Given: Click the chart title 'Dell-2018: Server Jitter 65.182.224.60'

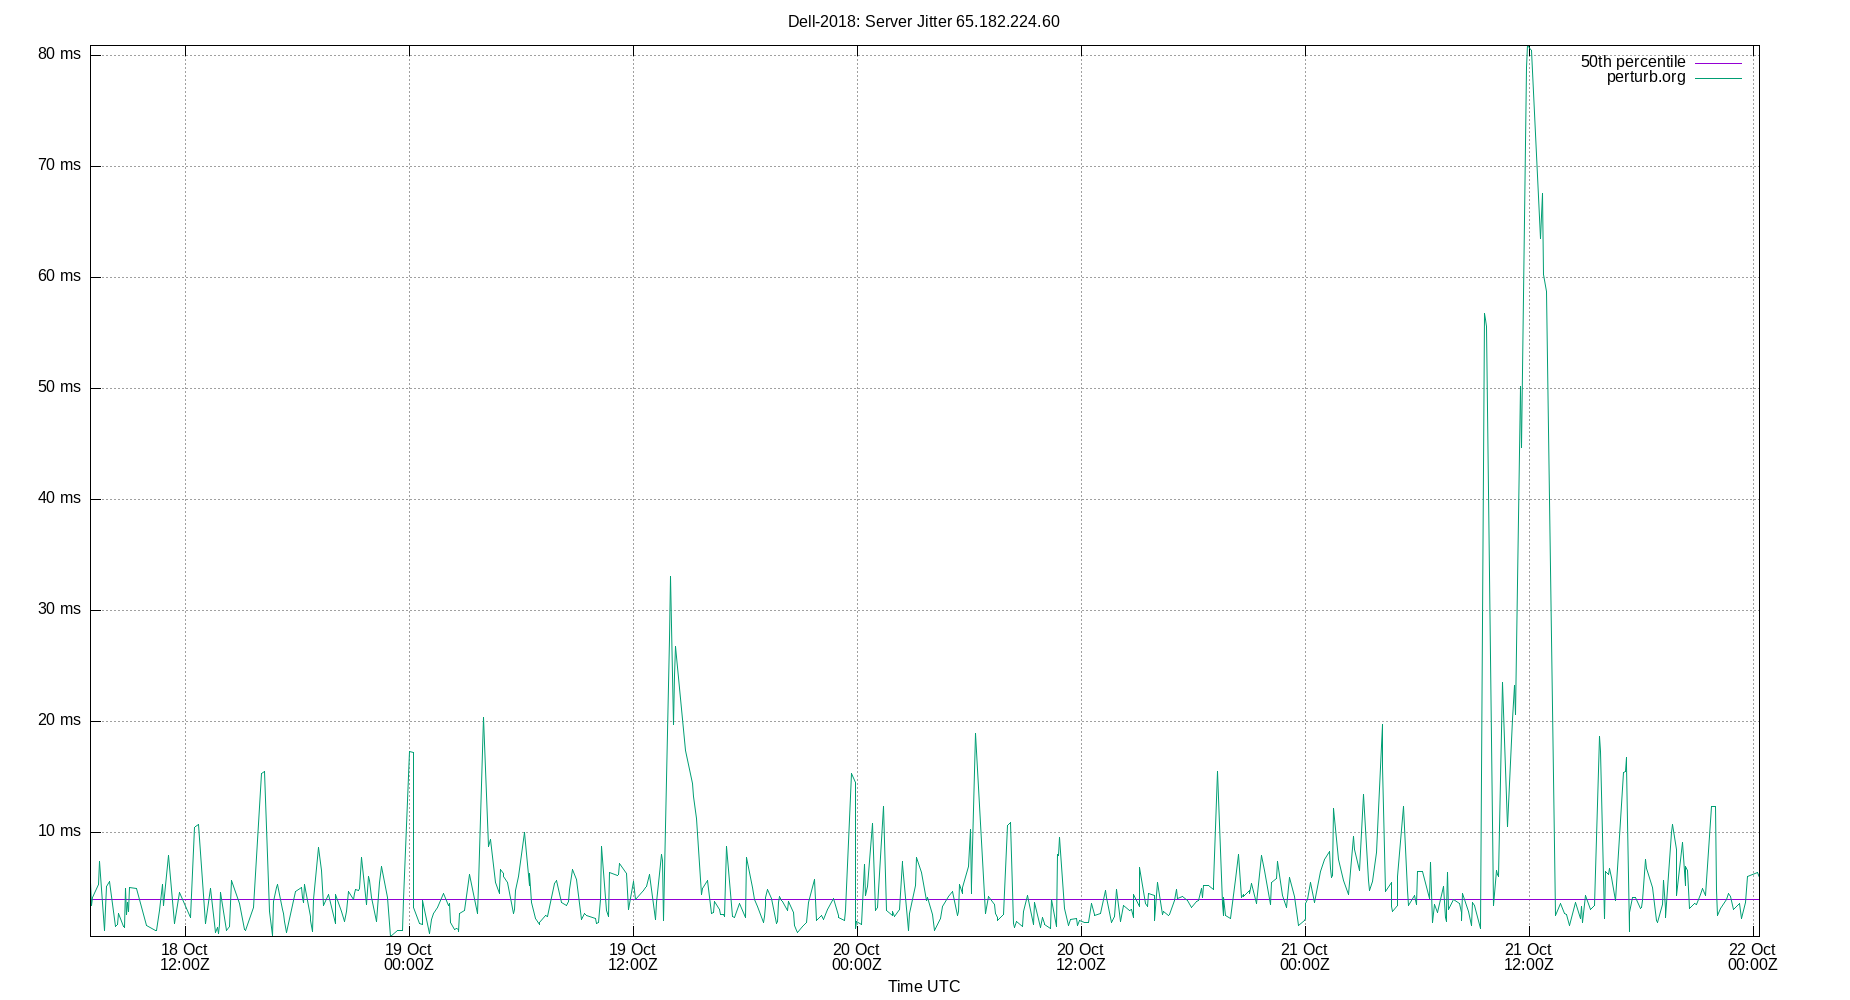Looking at the screenshot, I should (923, 22).
